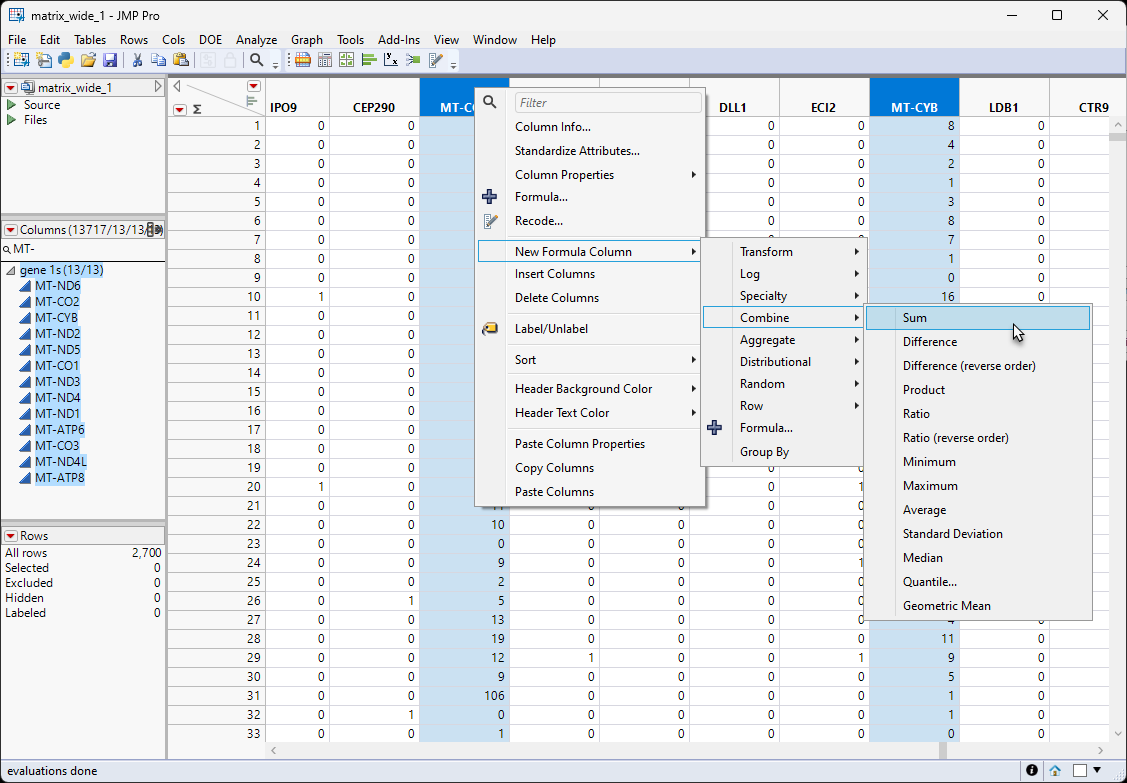
Task: Click the Cut scissors toolbar icon
Action: [137, 60]
